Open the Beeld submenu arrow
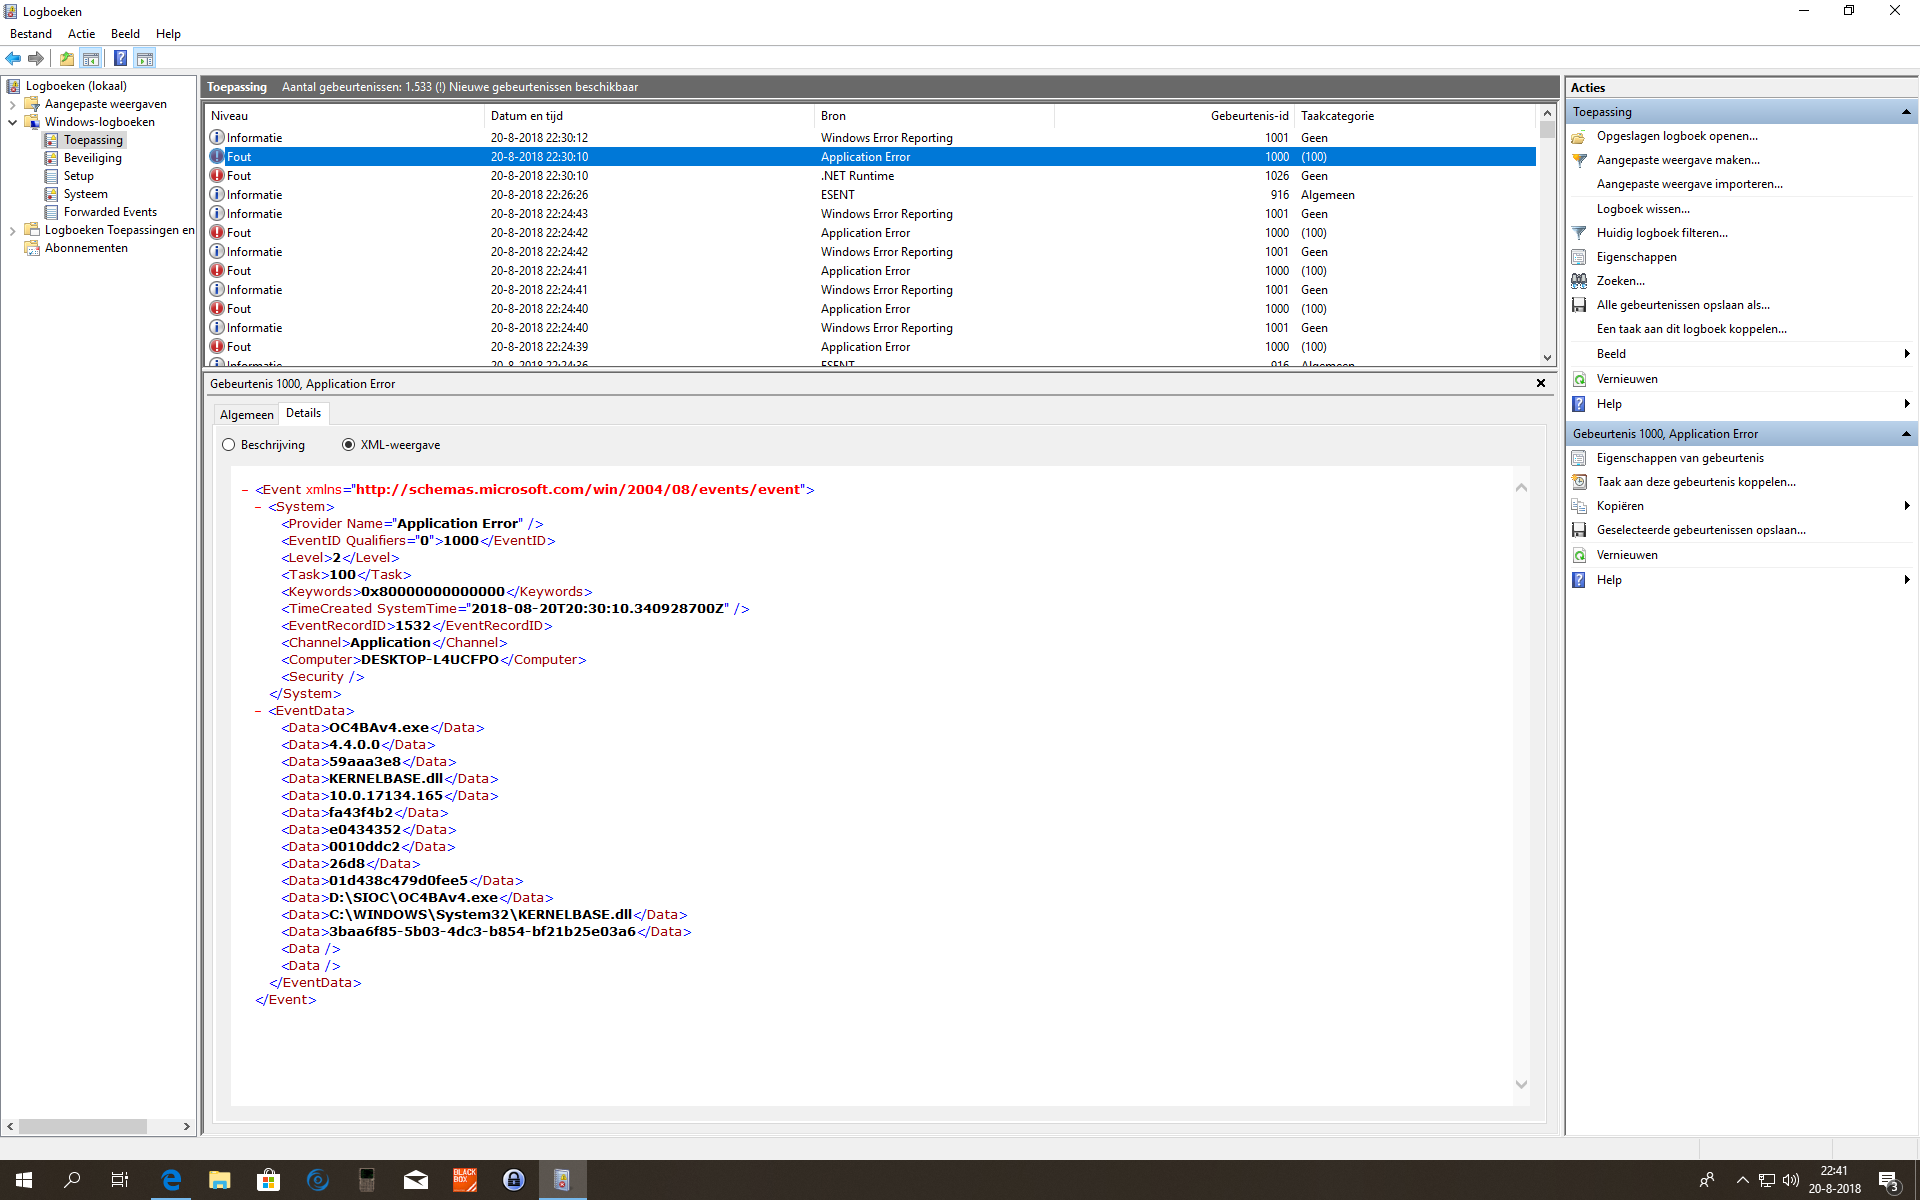1920x1200 pixels. click(x=1907, y=354)
